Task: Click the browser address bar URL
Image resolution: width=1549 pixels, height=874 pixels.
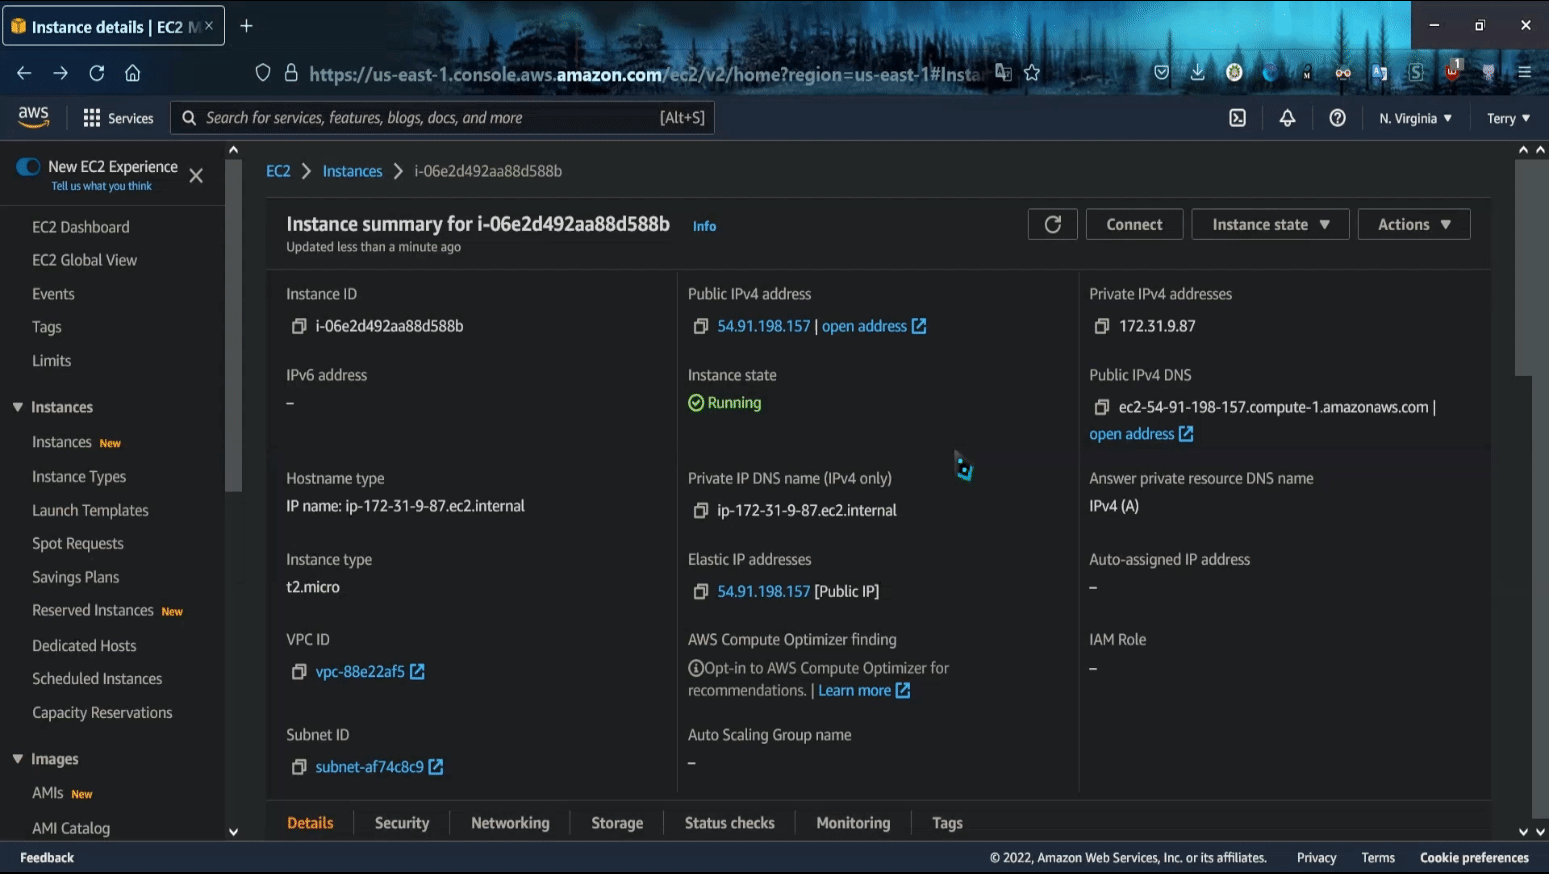Action: pyautogui.click(x=645, y=74)
